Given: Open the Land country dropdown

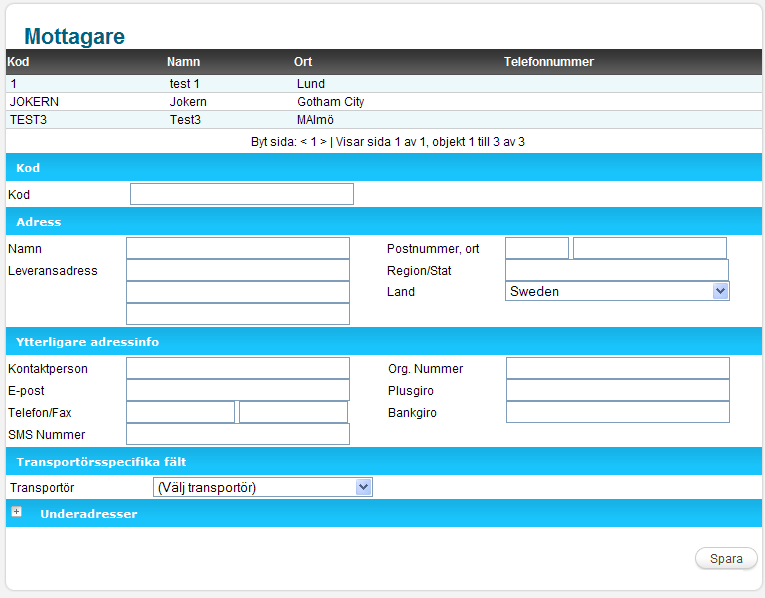Looking at the screenshot, I should click(x=617, y=291).
